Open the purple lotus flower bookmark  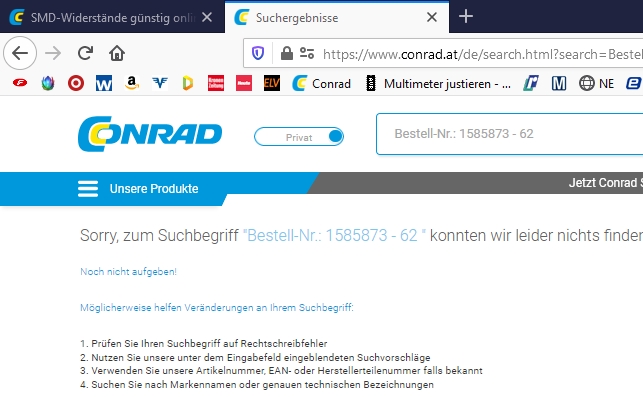click(x=48, y=83)
